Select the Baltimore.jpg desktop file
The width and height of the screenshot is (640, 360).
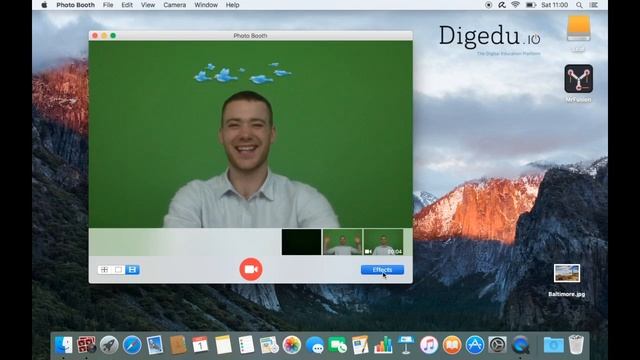(x=567, y=273)
